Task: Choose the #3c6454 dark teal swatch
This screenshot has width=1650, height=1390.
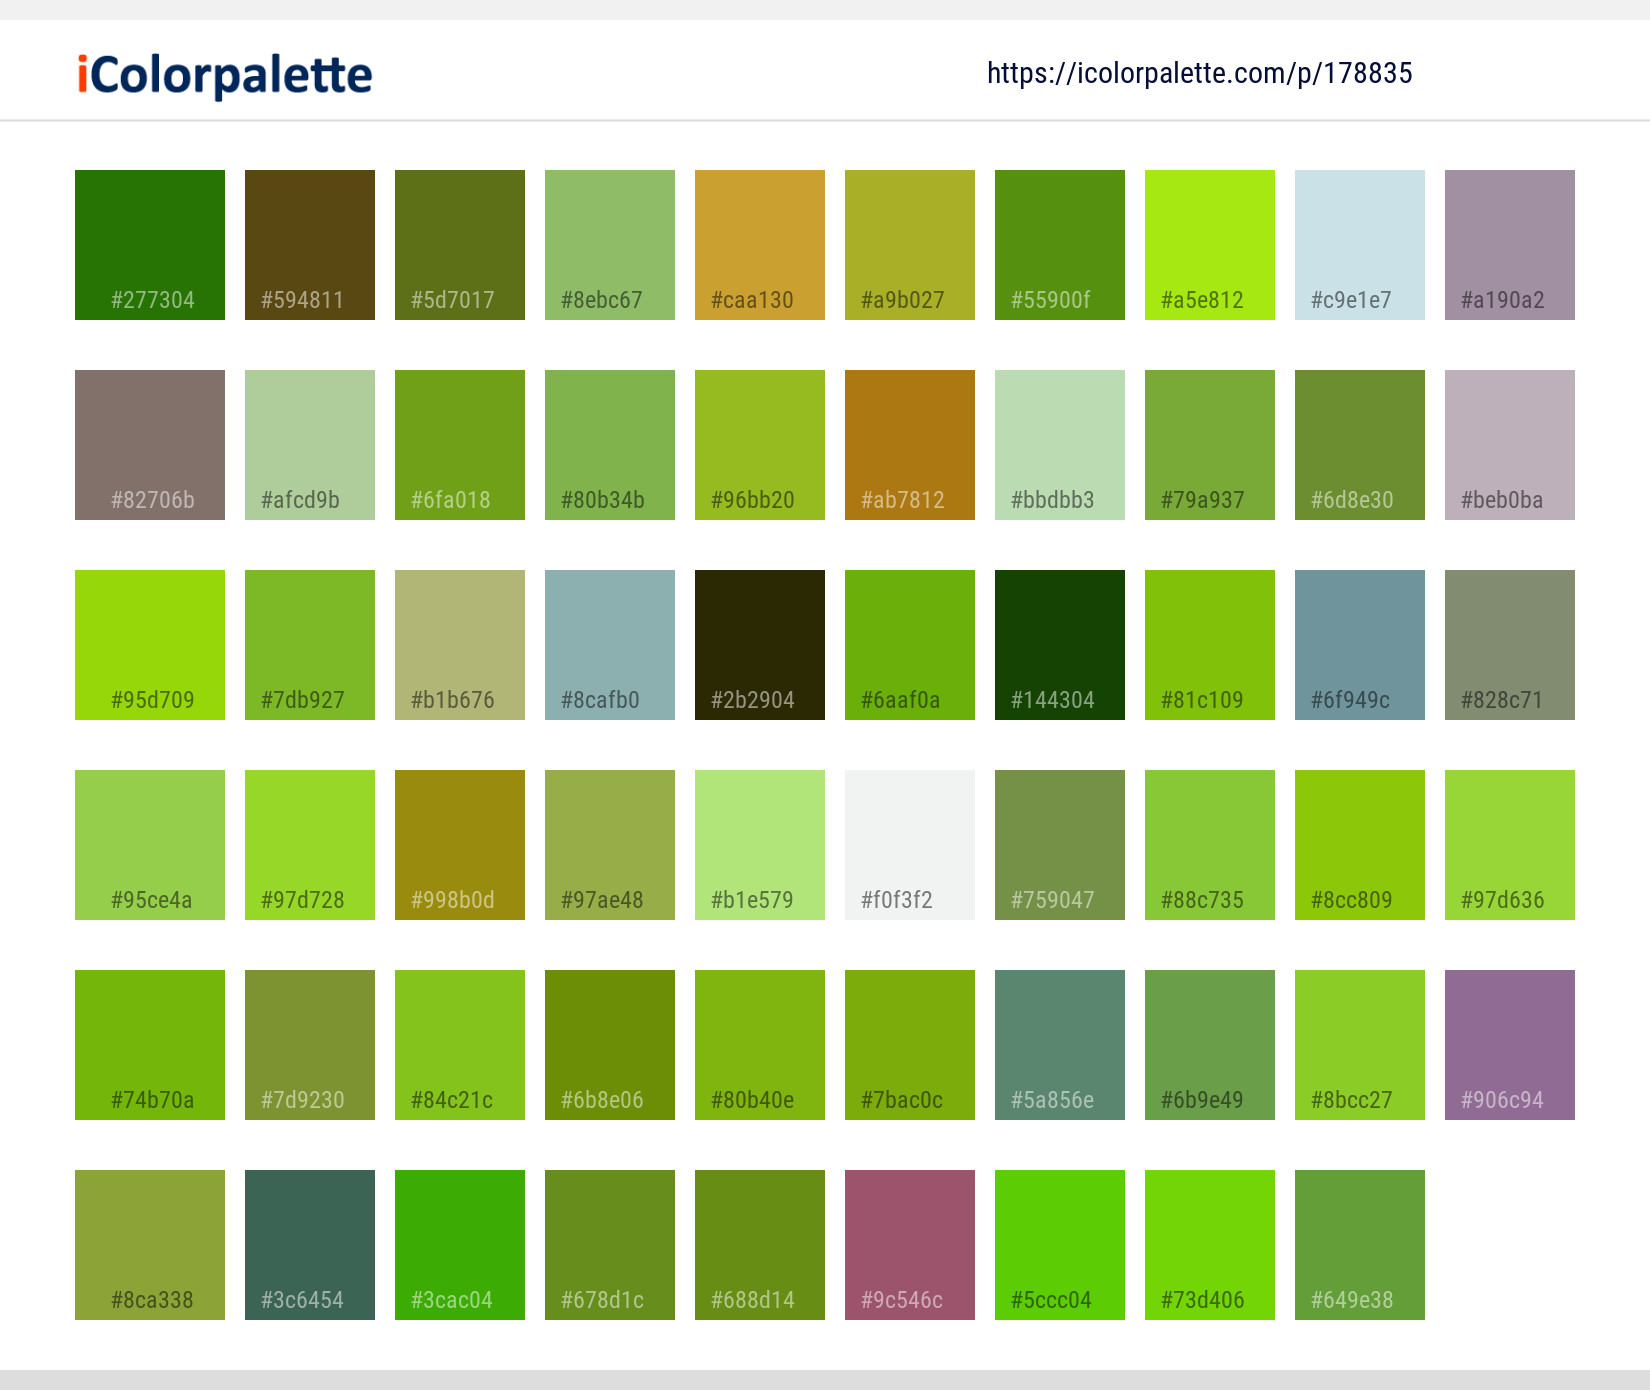Action: (310, 1245)
